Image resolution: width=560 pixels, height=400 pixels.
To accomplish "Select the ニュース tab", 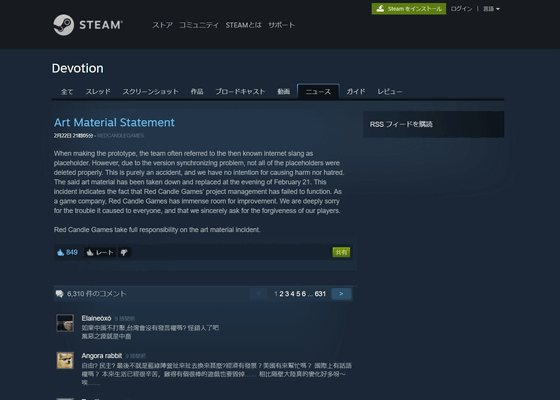I will [318, 92].
